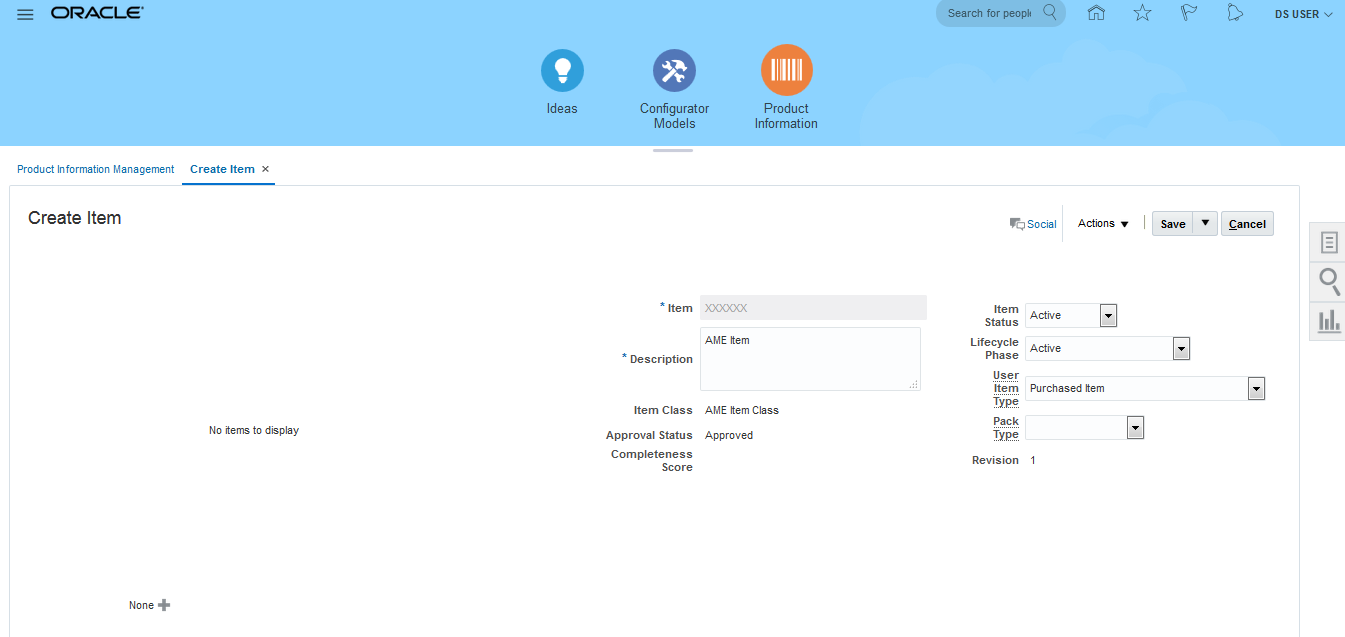Select the Create Item tab
The image size is (1345, 637).
click(x=222, y=169)
